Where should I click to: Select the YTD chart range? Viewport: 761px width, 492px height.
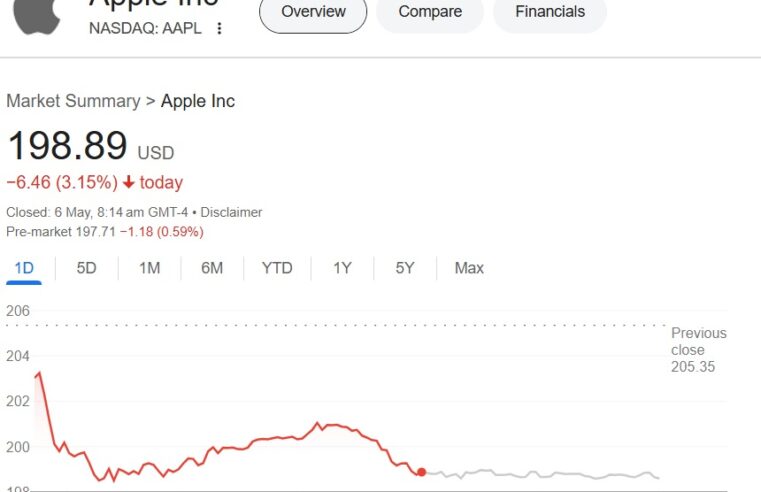tap(277, 268)
